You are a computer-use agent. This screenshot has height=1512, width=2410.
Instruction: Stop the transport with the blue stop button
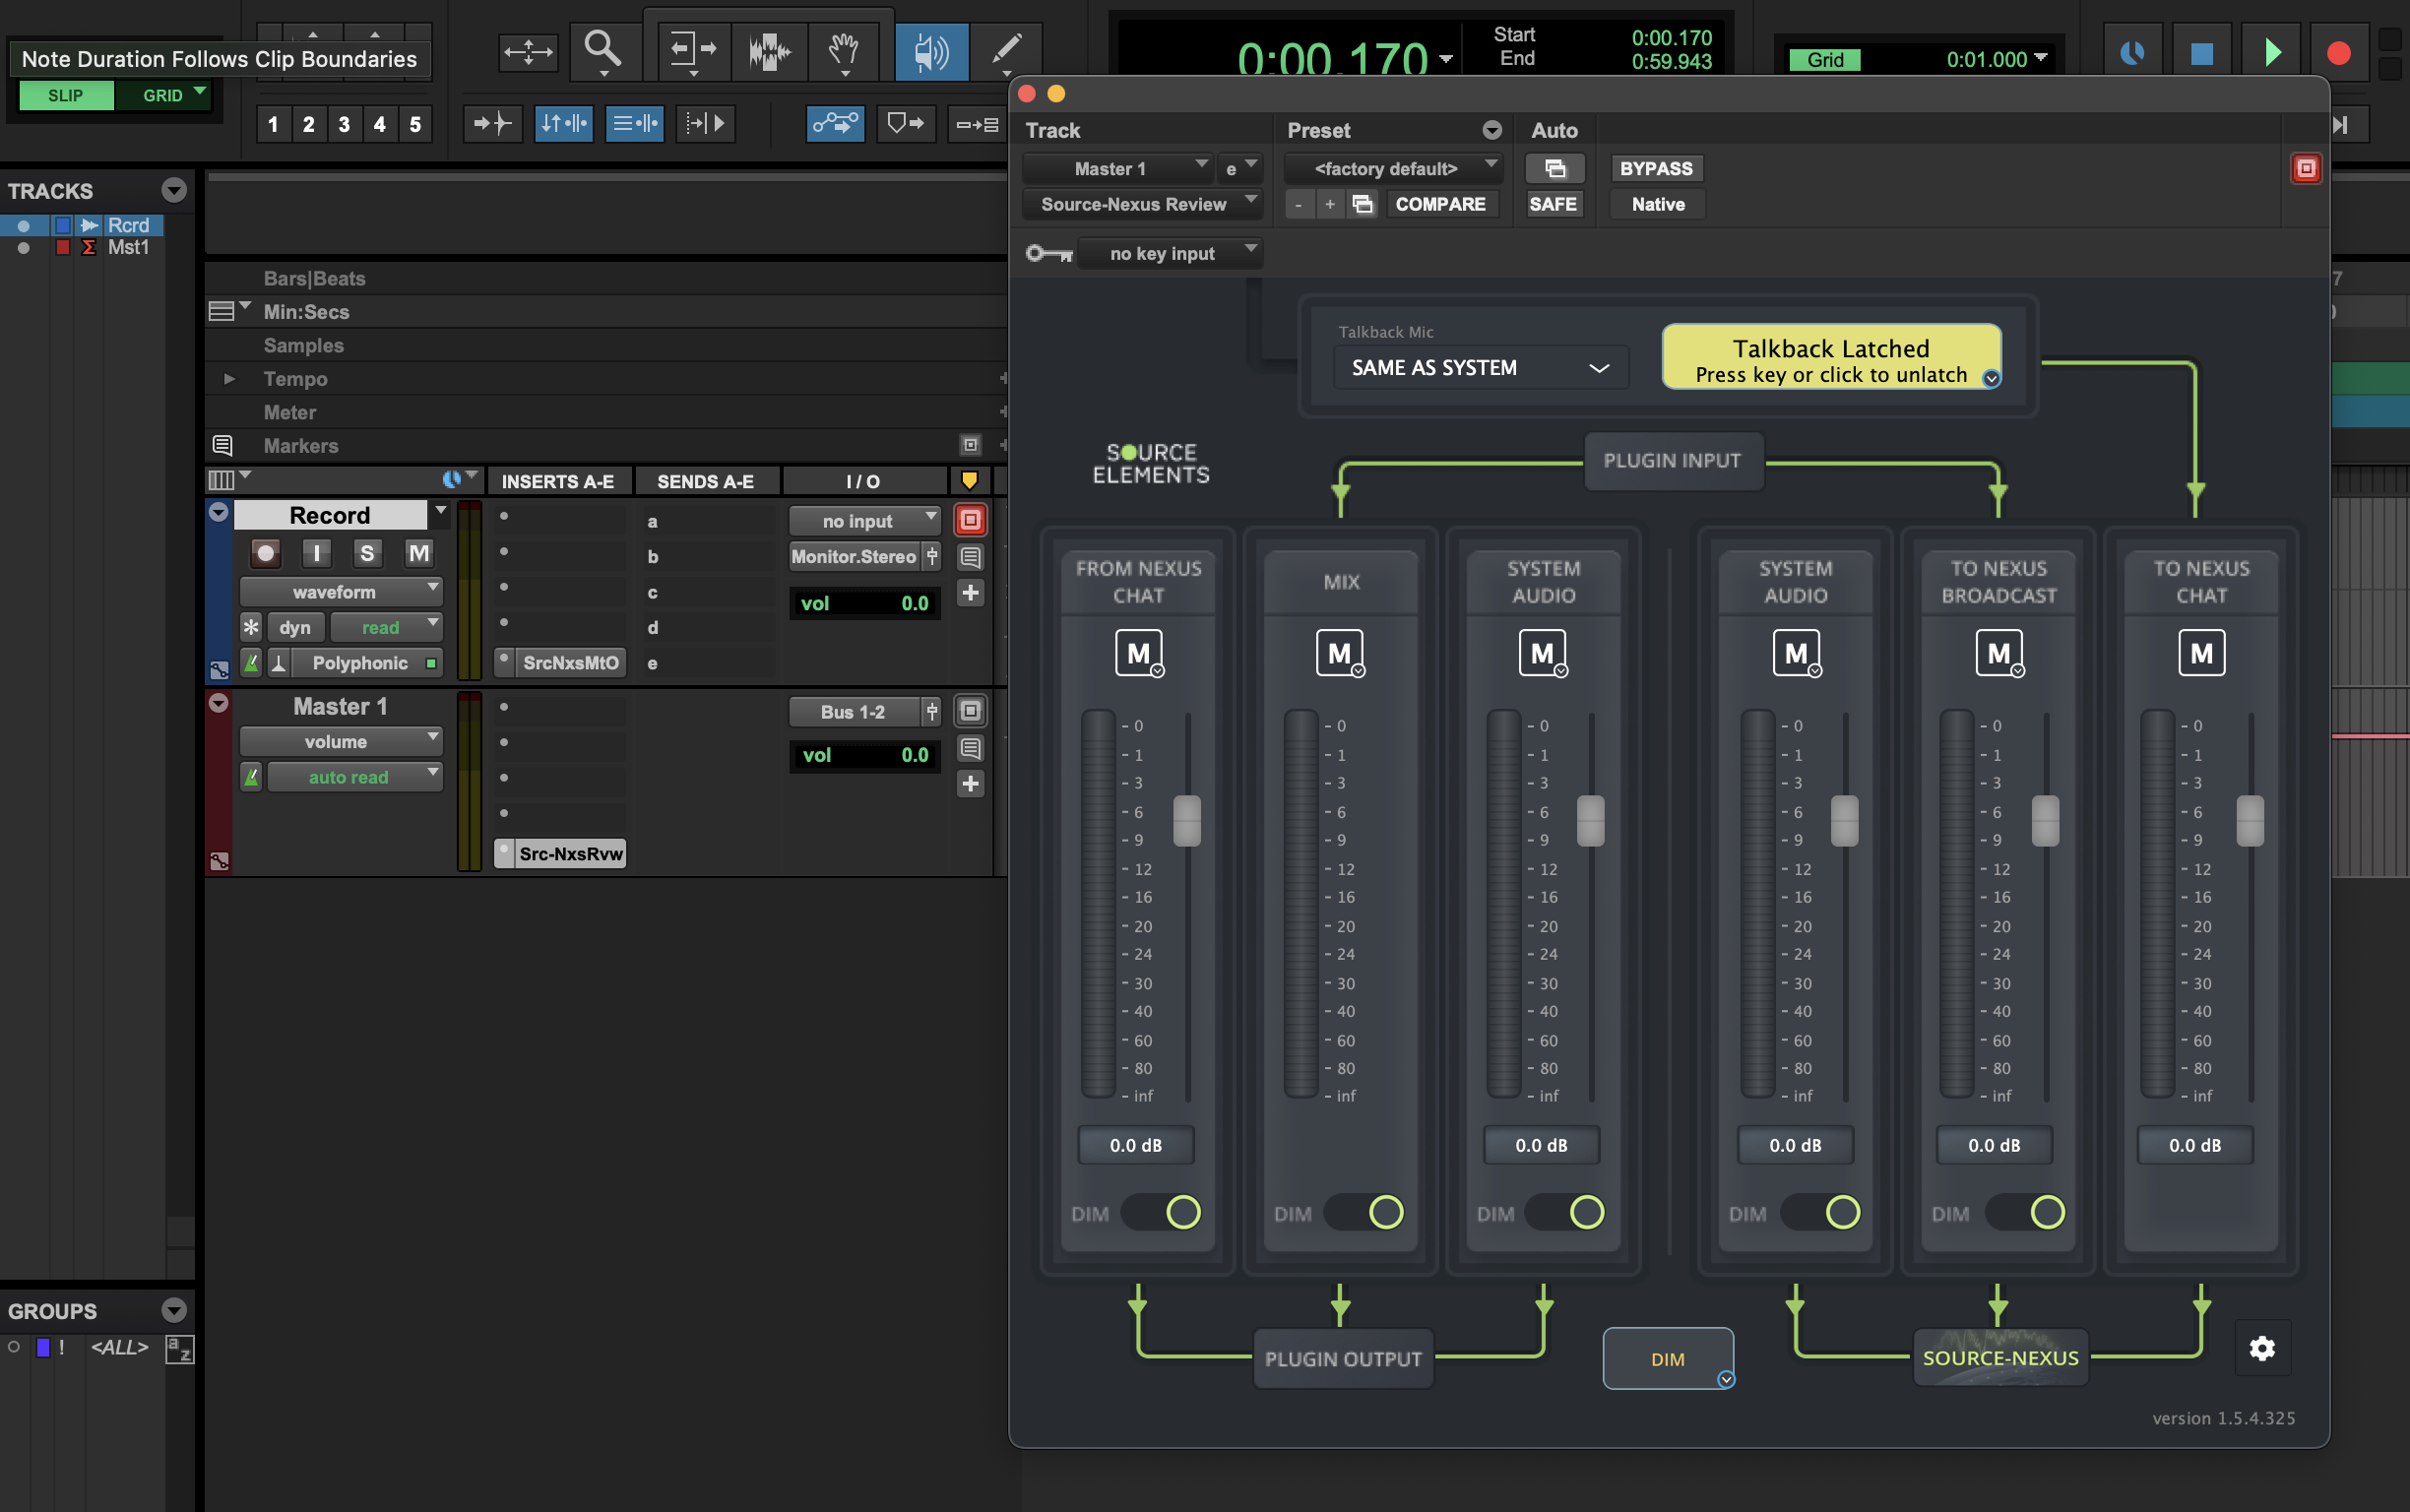point(2202,52)
